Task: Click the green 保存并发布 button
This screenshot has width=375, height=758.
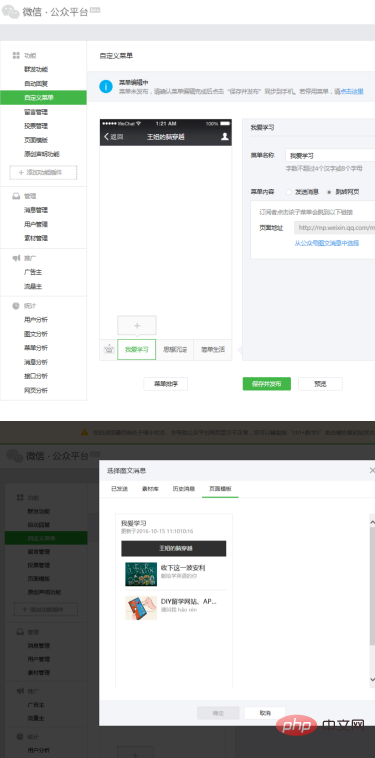Action: point(267,384)
